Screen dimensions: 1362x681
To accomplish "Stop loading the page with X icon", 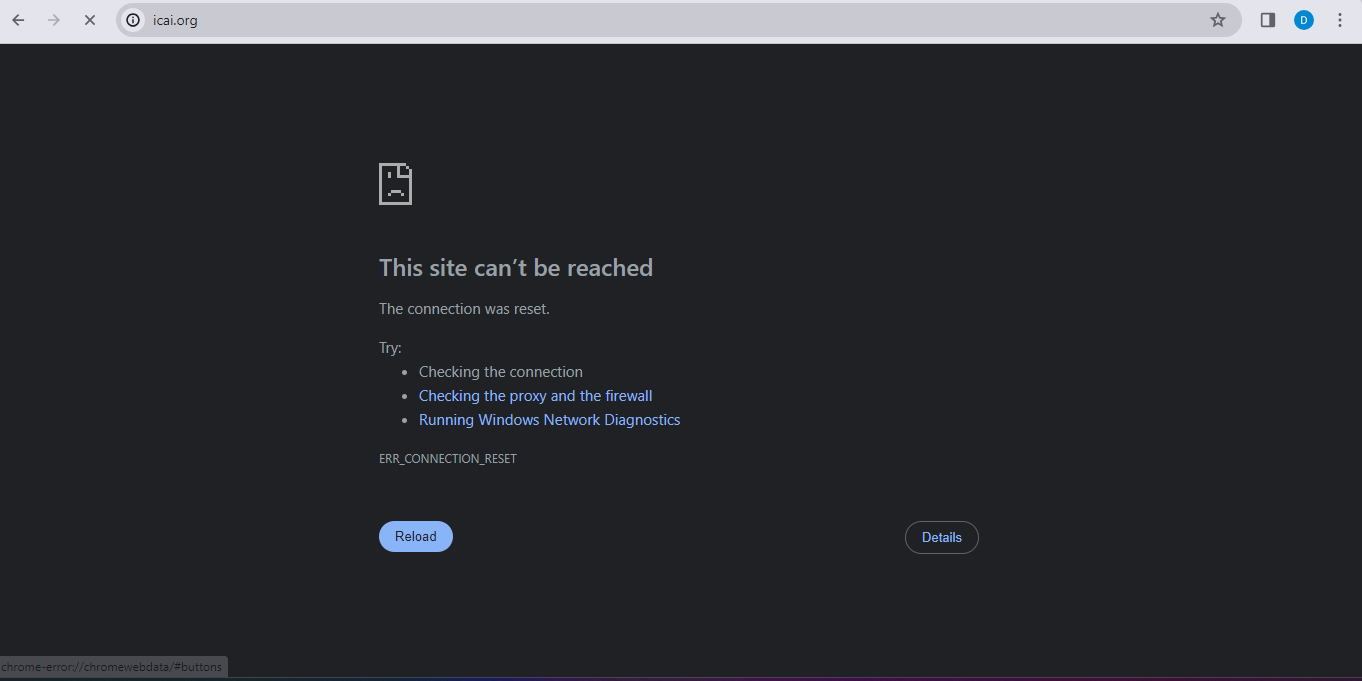I will tap(89, 20).
